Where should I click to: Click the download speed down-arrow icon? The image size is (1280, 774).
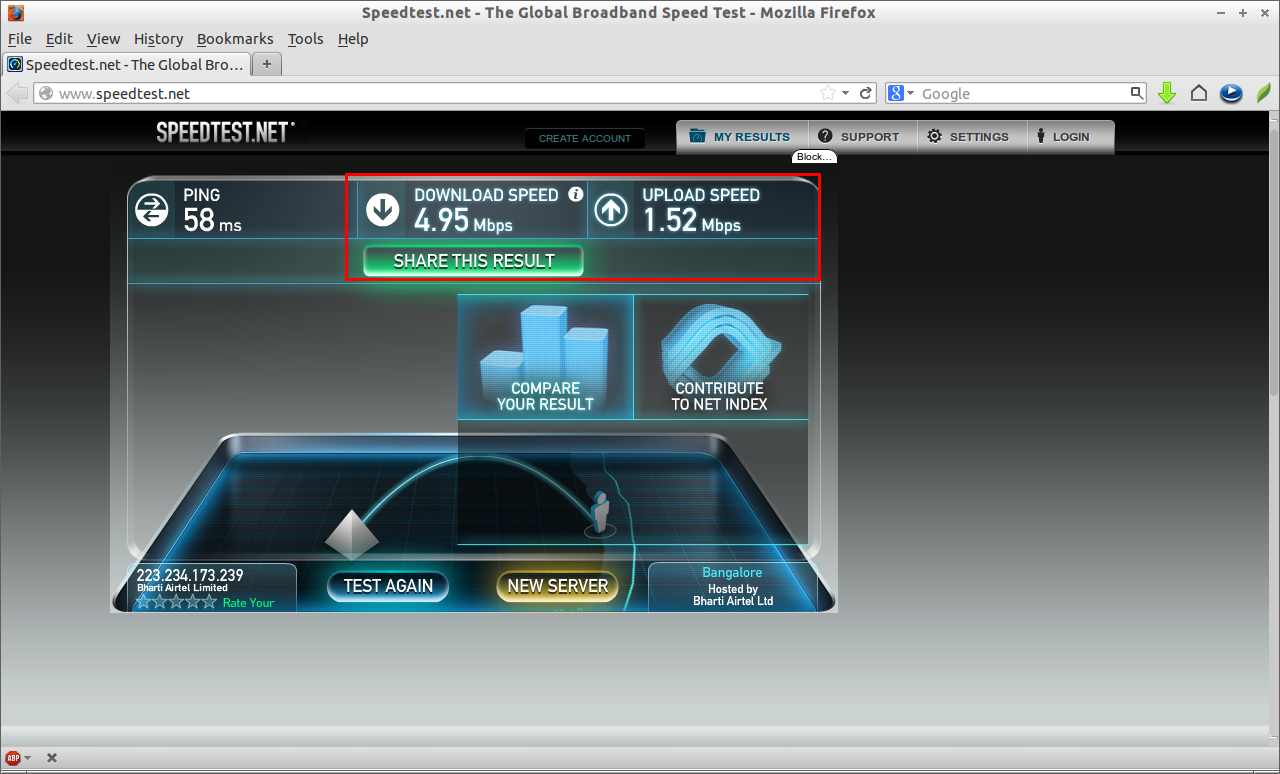coord(383,210)
